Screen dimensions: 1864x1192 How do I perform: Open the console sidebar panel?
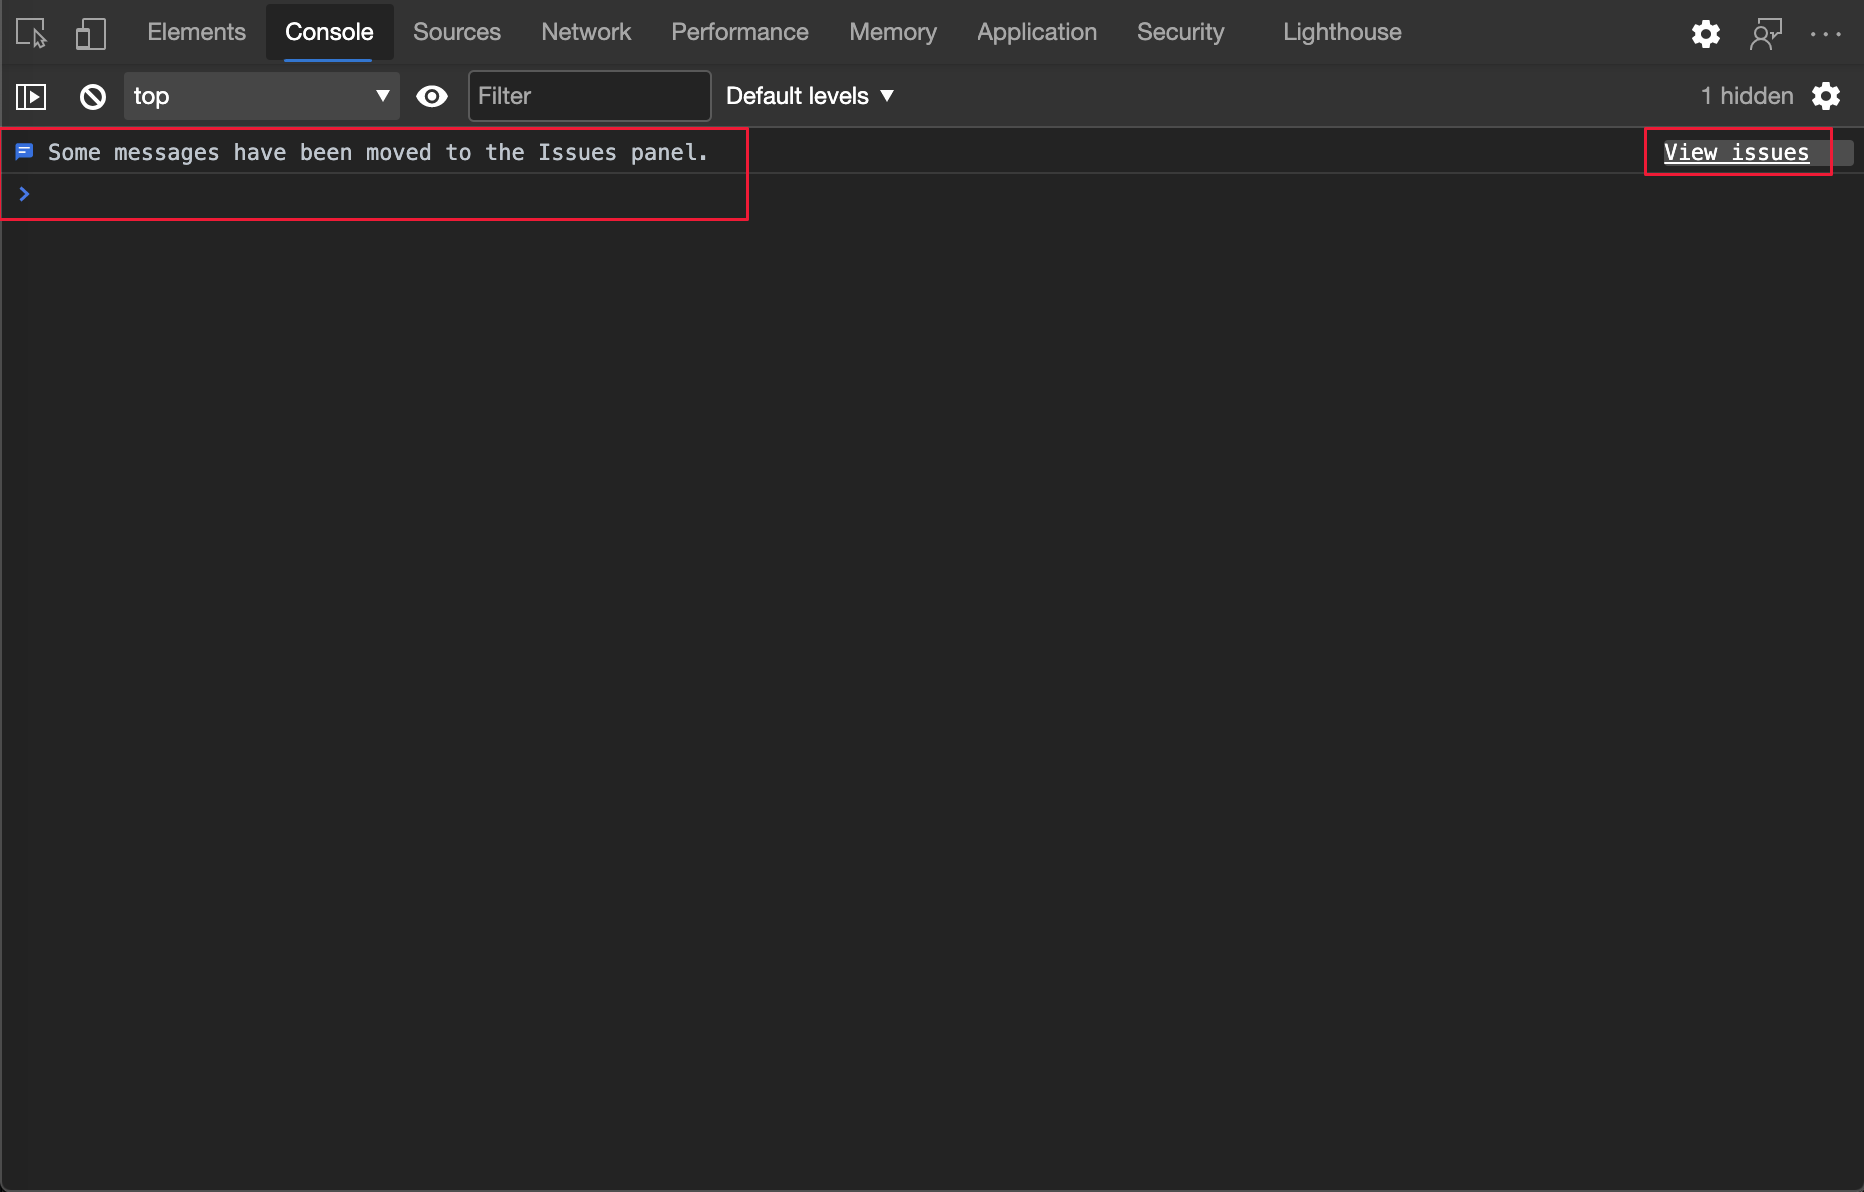31,96
